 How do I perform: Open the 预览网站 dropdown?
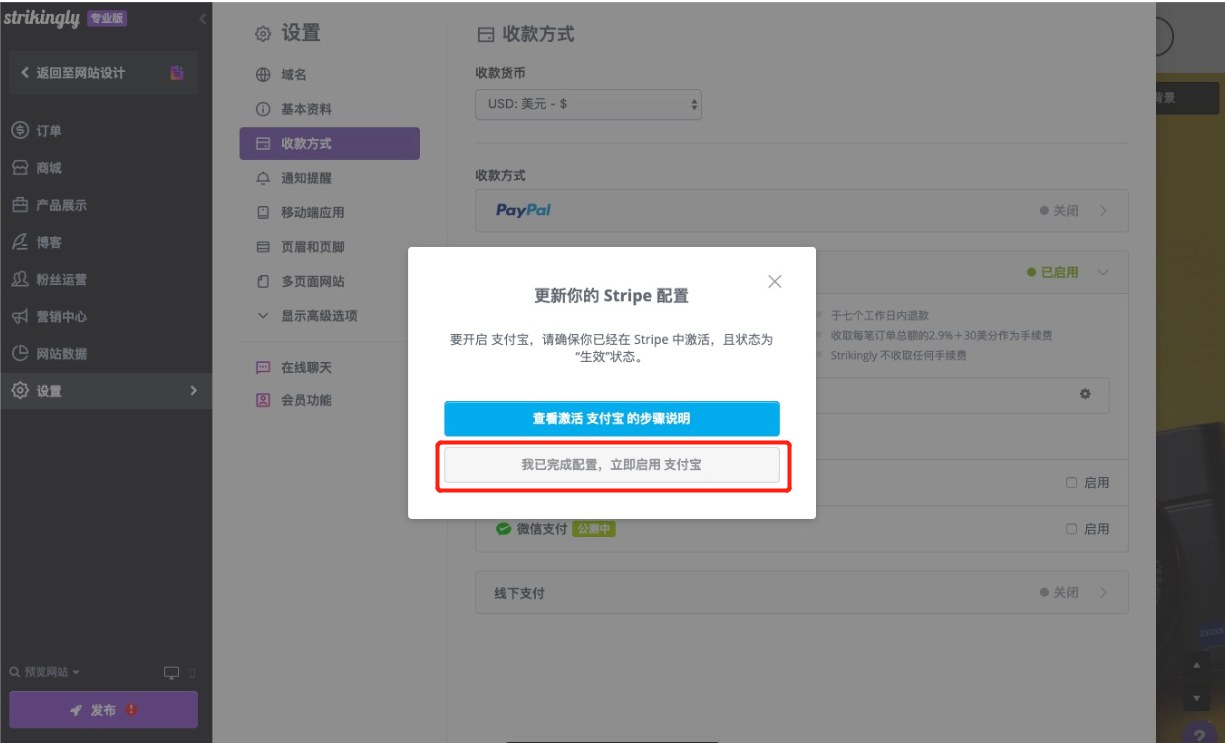coord(45,672)
